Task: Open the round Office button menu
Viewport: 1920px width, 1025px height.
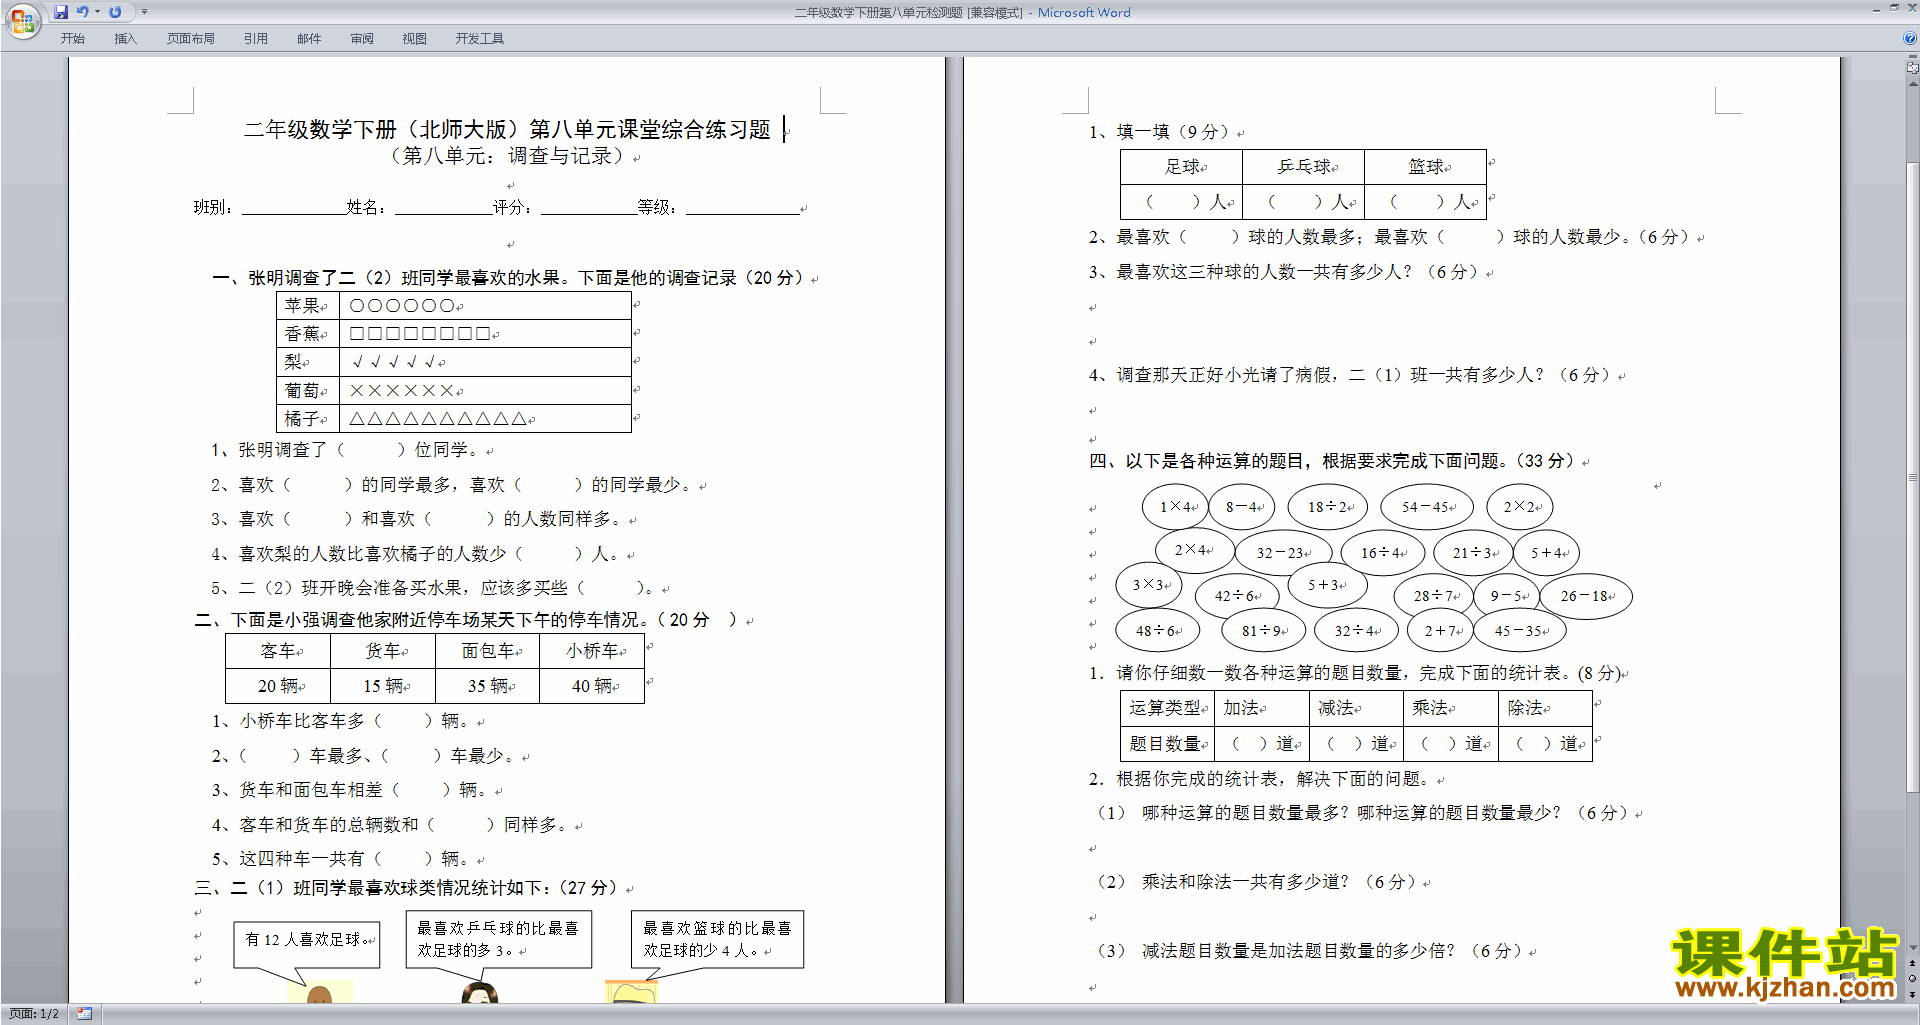Action: [22, 20]
